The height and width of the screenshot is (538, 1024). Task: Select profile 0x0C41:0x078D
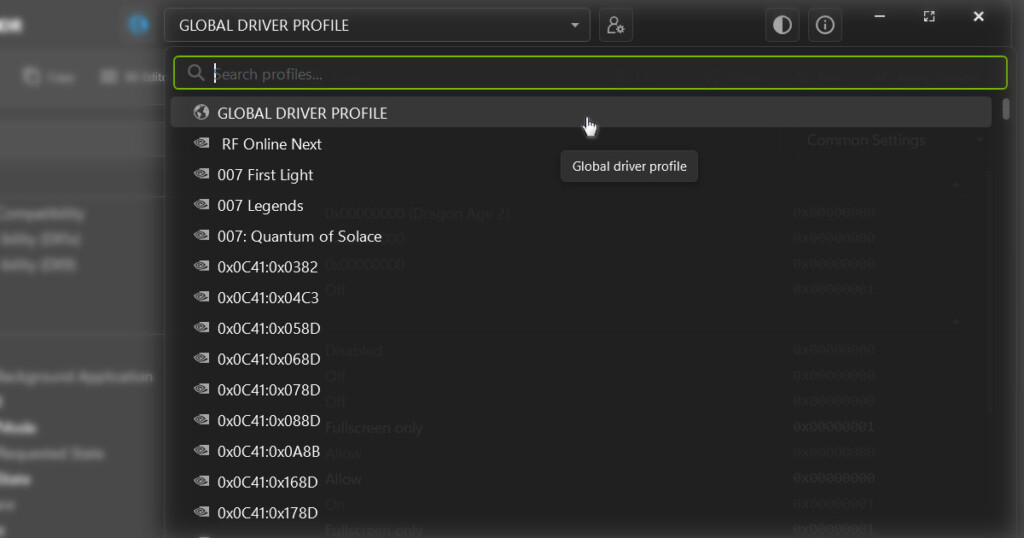click(x=581, y=389)
